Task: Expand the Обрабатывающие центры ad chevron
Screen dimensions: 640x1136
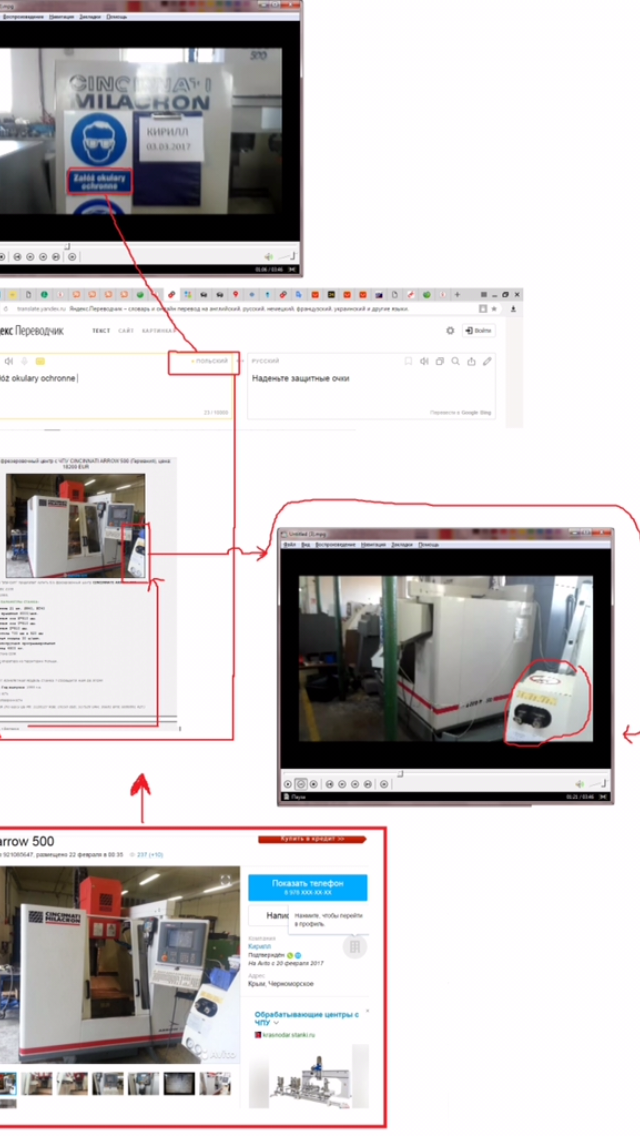Action: (276, 1024)
